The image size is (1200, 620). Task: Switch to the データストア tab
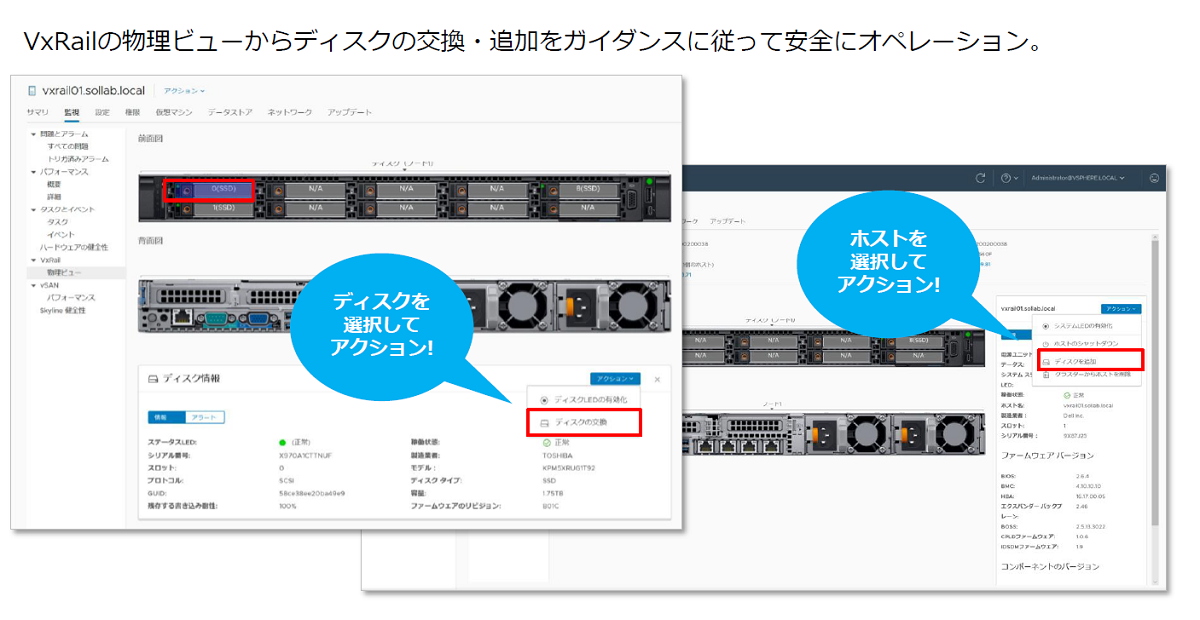pyautogui.click(x=230, y=112)
